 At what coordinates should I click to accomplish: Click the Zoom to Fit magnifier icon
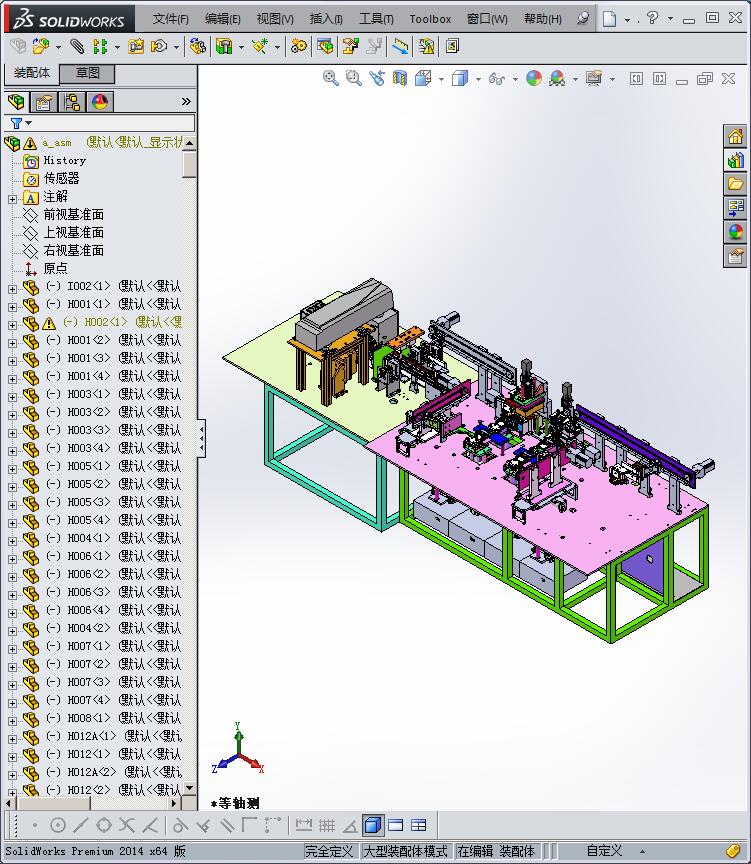tap(331, 78)
